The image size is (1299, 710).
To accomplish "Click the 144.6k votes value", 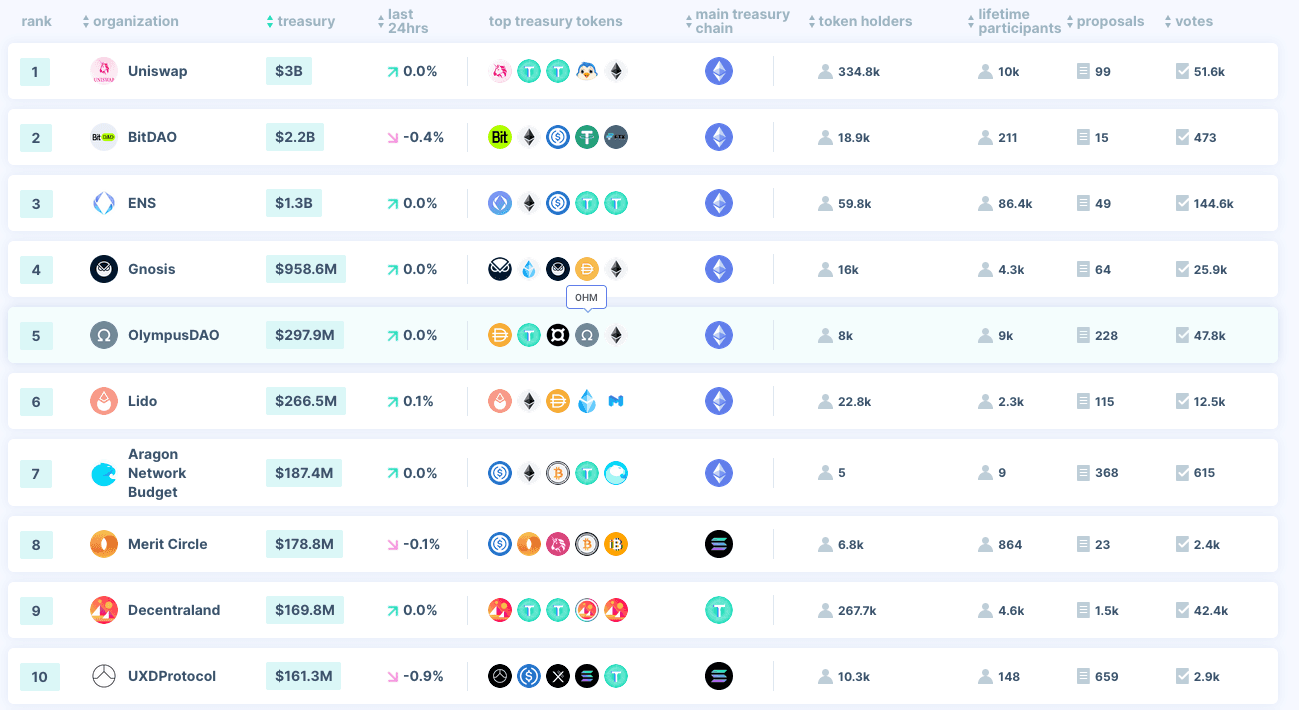I will click(x=1214, y=203).
